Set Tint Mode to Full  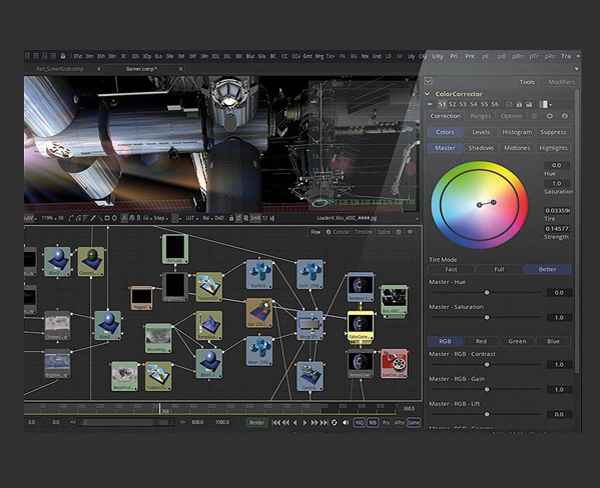[499, 269]
